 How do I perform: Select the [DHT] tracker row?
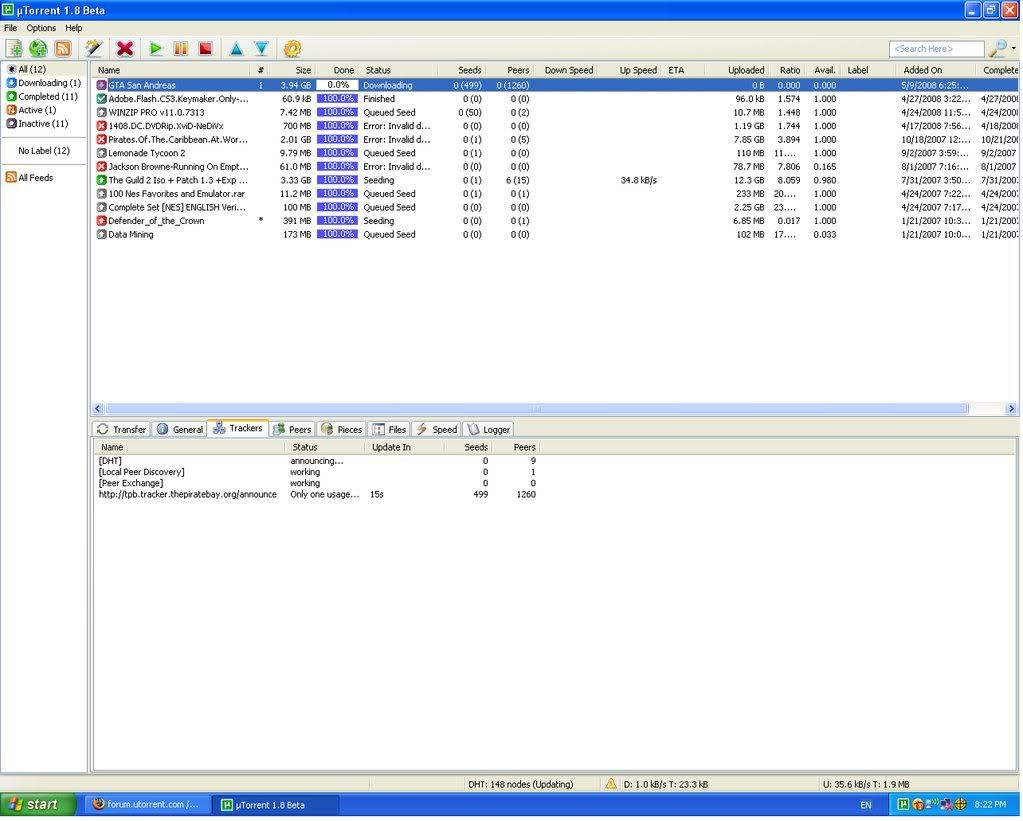coord(318,461)
